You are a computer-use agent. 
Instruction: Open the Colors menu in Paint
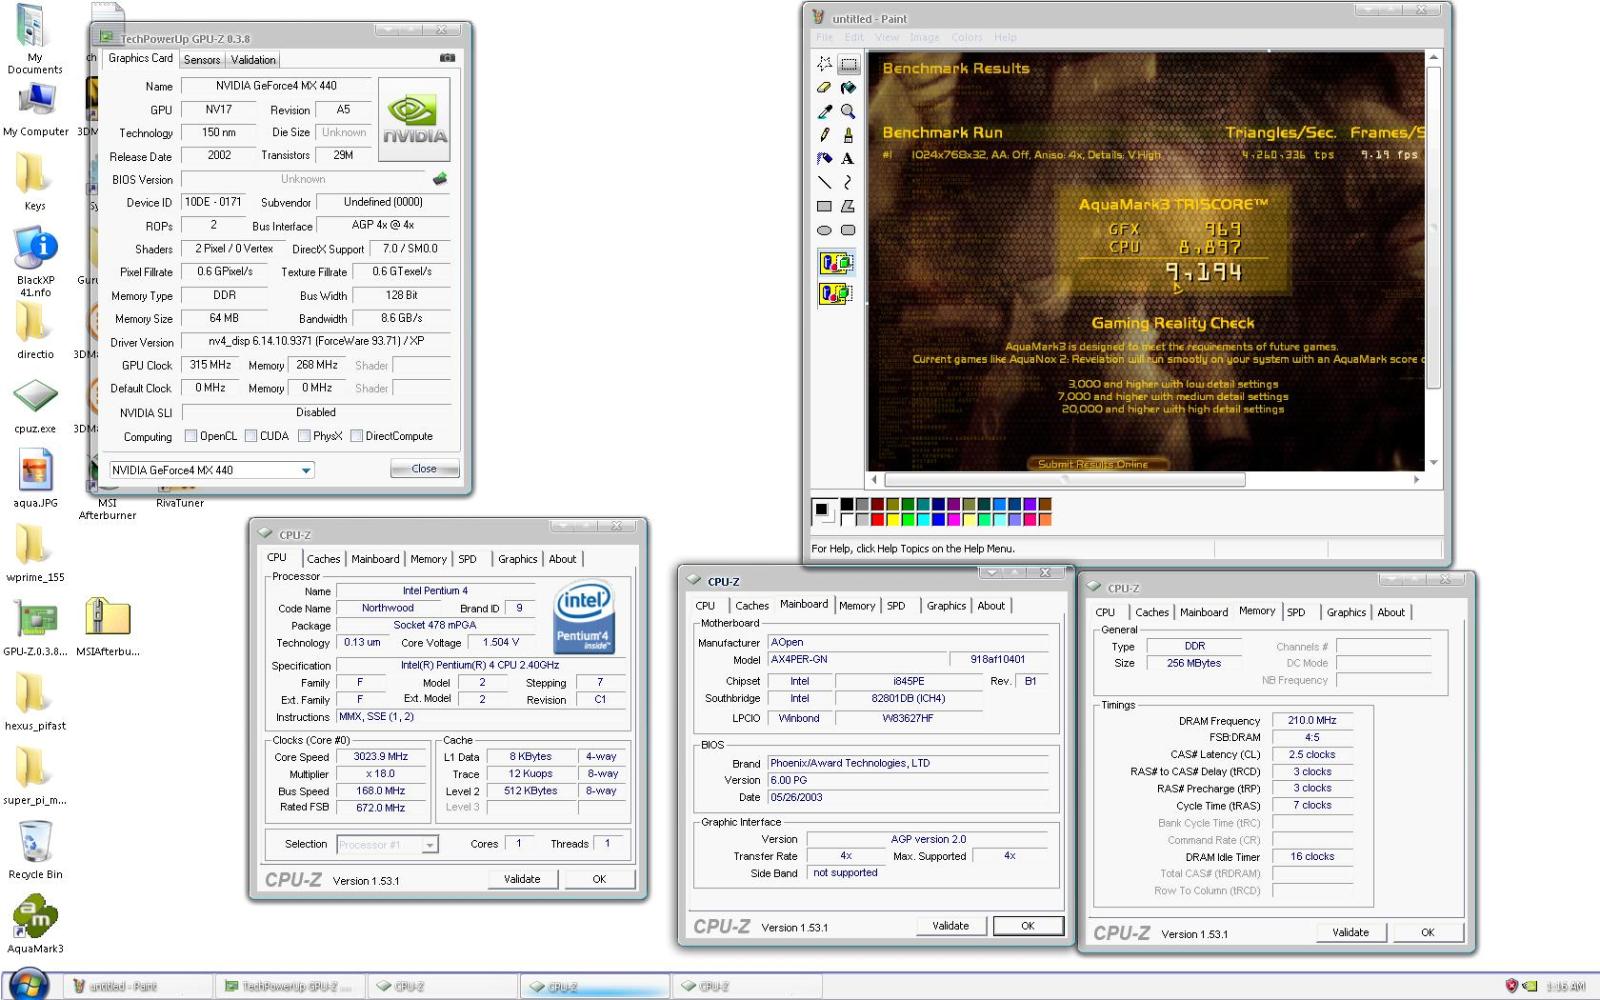tap(966, 37)
